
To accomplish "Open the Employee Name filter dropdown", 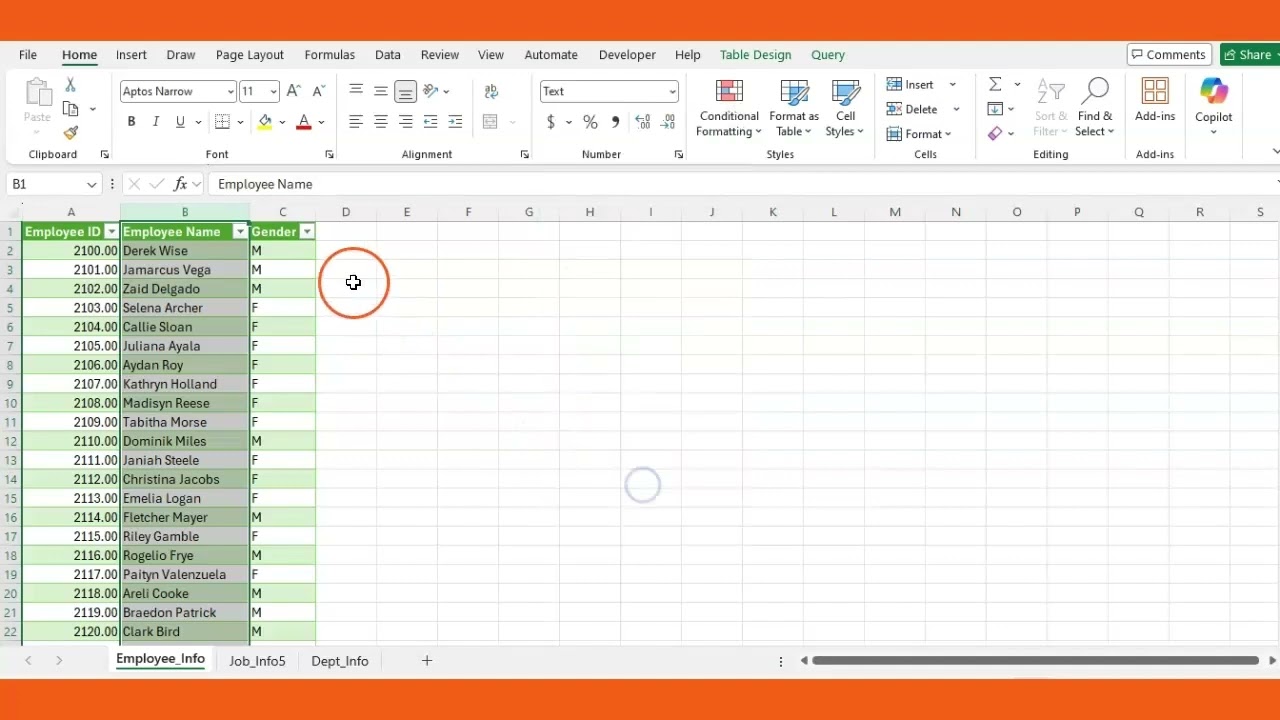I will (240, 232).
